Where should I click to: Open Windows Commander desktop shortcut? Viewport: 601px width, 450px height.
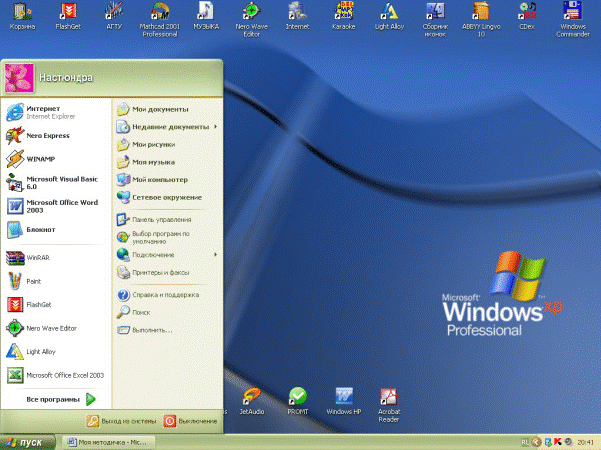[572, 13]
